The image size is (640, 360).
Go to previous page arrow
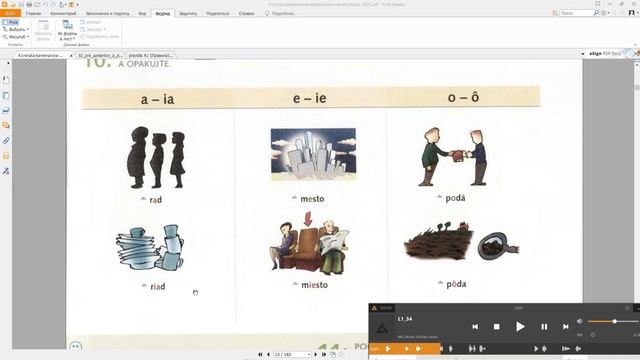(x=268, y=355)
